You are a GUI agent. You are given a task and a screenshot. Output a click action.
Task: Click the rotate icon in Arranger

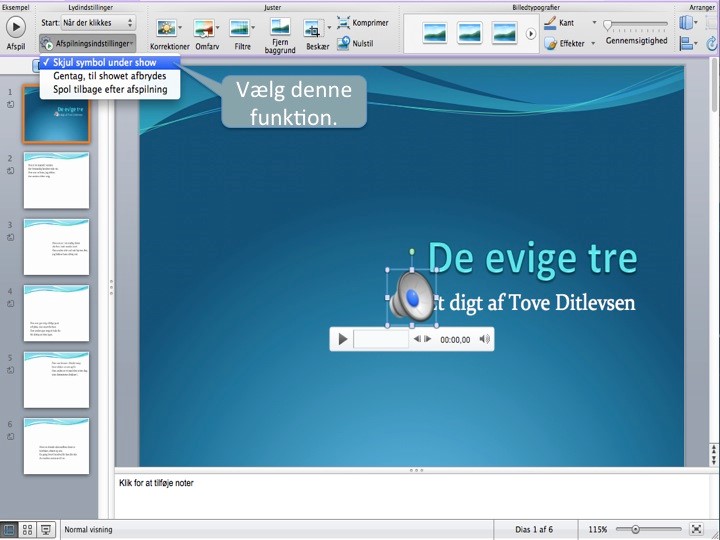[x=712, y=44]
